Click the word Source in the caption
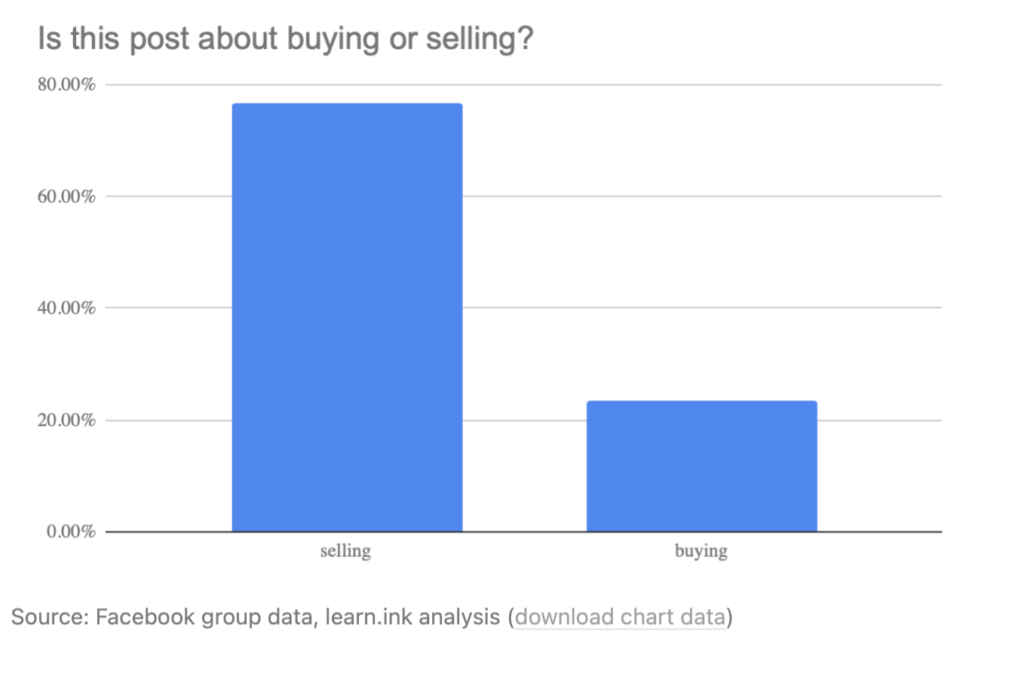The width and height of the screenshot is (1024, 683). 50,616
